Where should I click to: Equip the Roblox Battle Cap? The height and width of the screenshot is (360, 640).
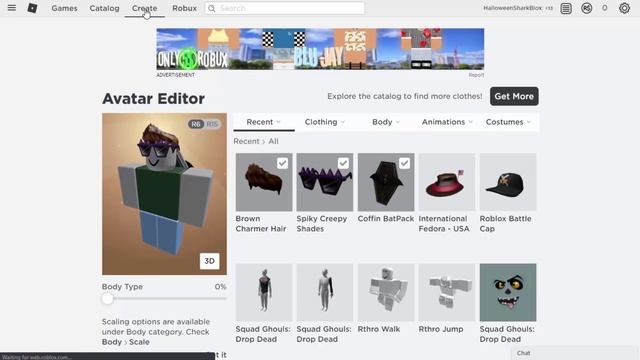point(508,182)
